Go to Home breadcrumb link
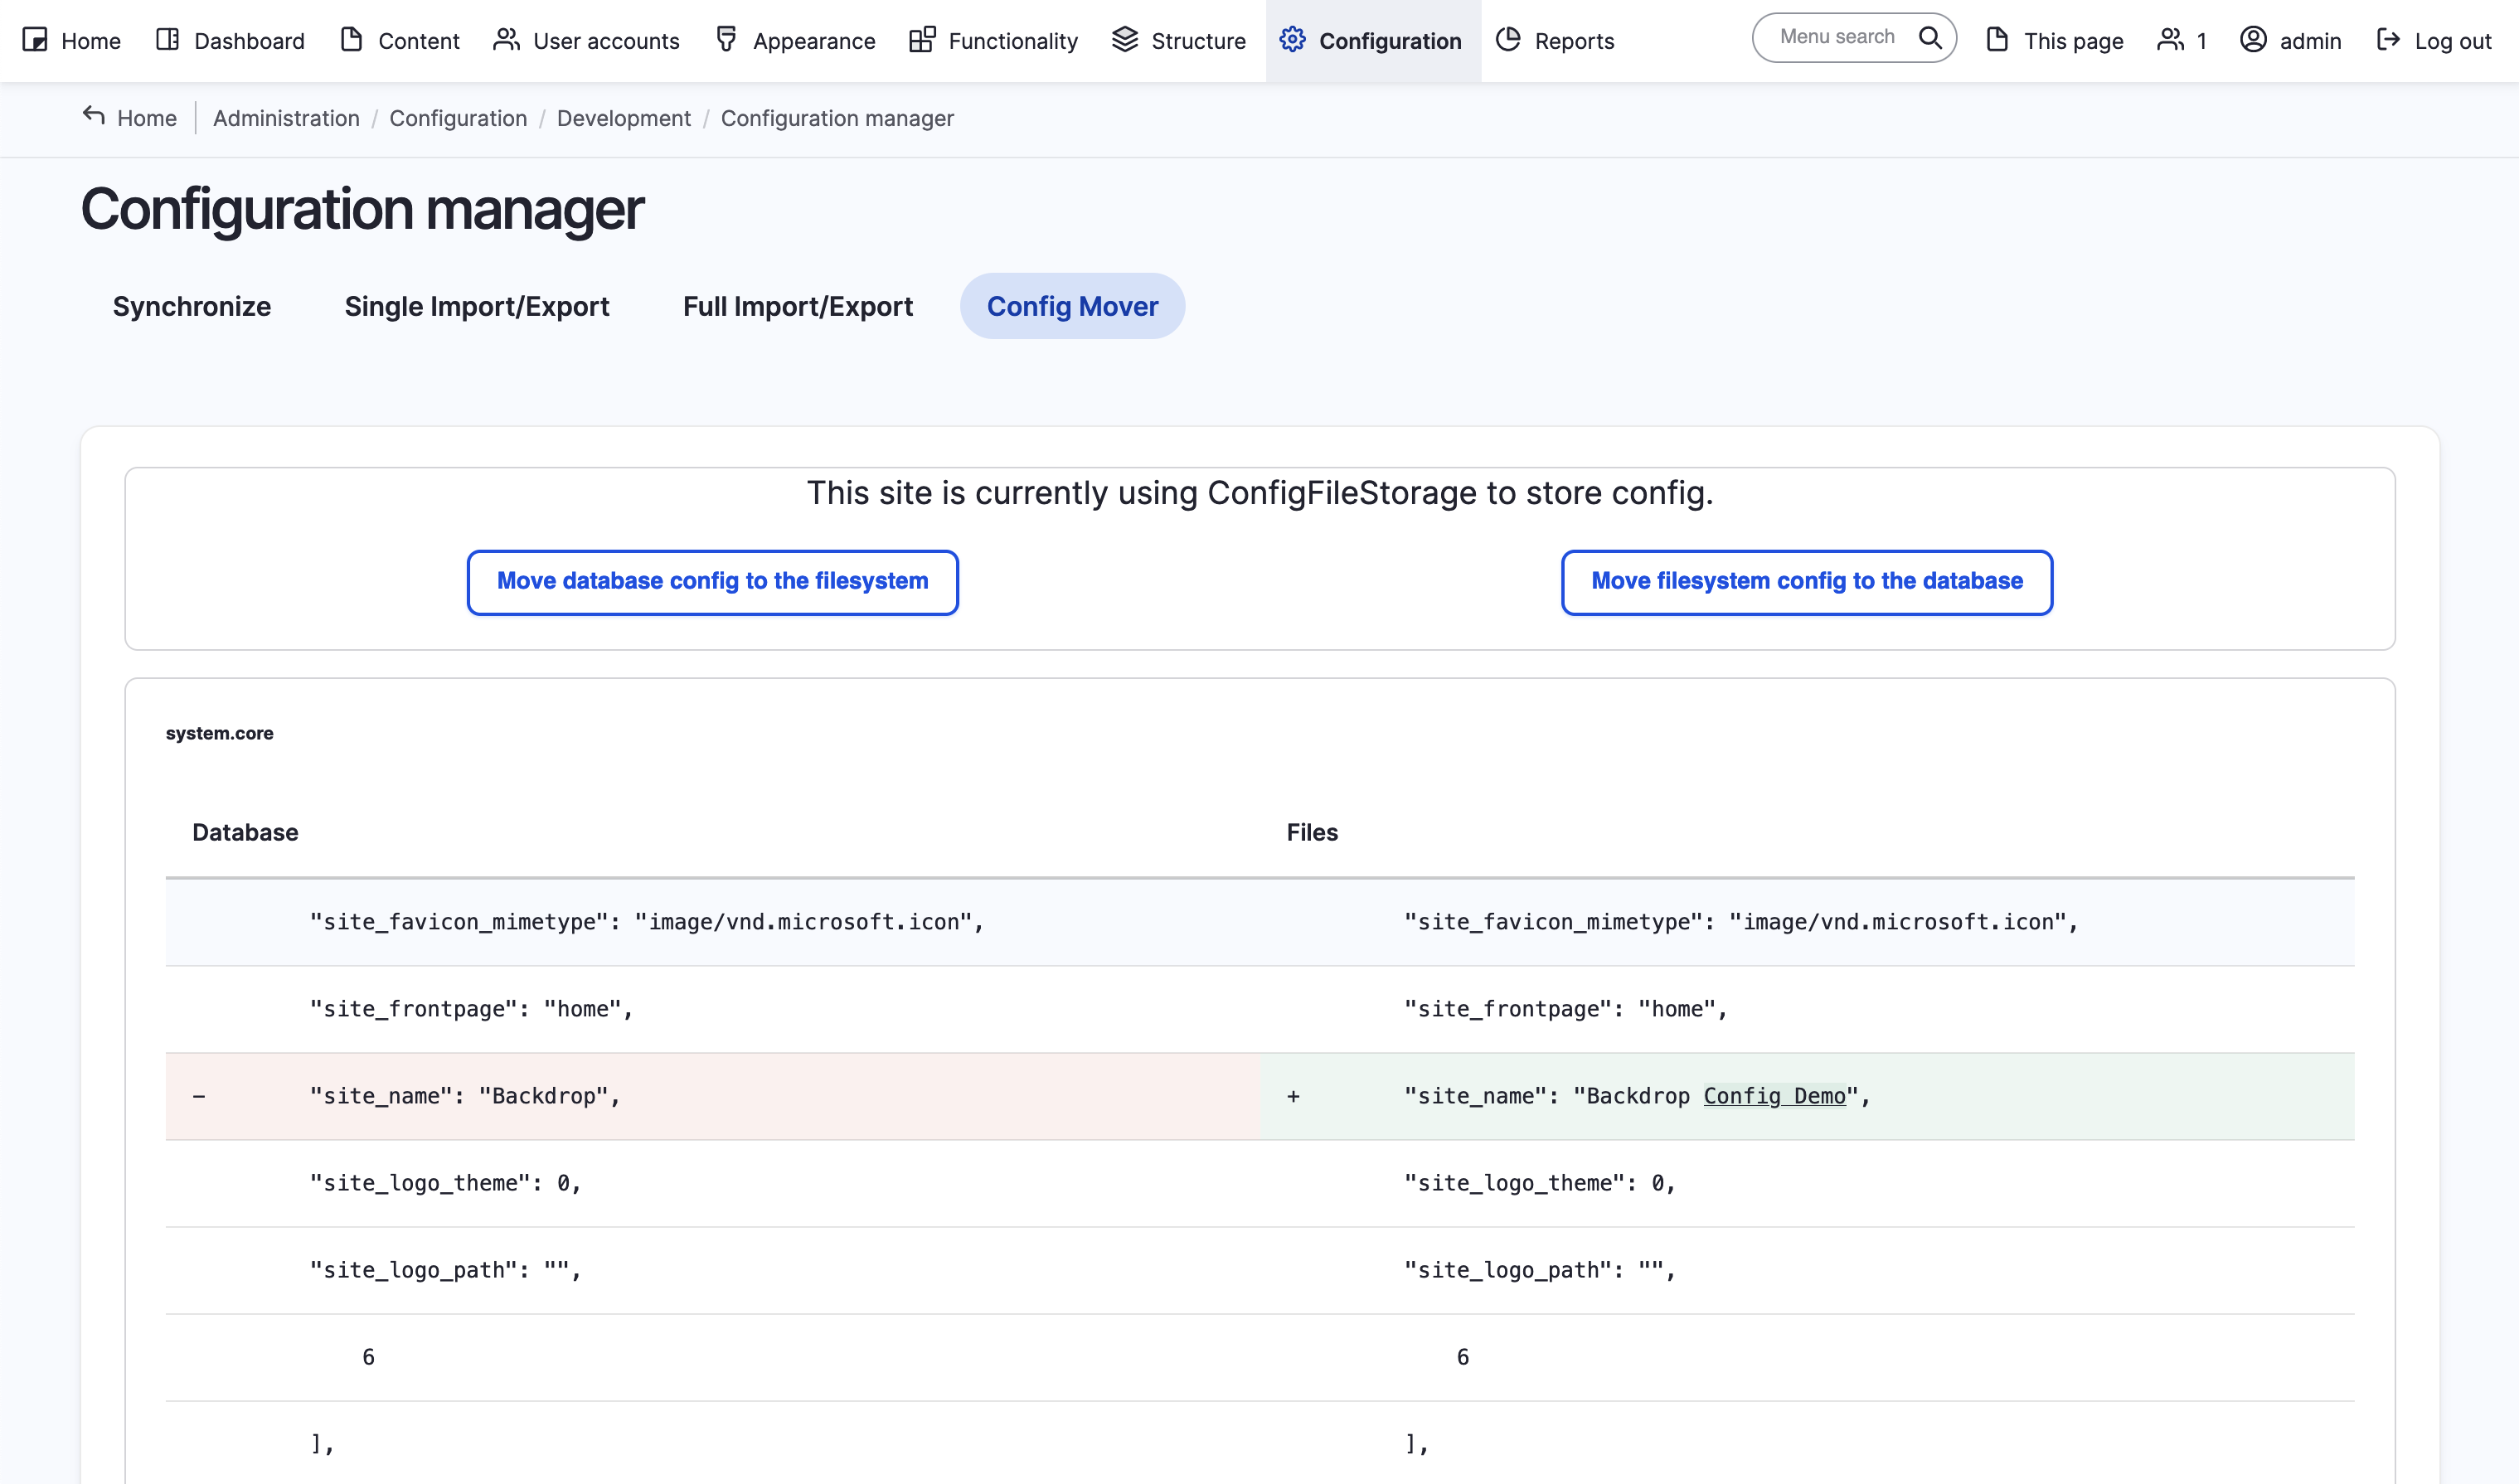This screenshot has width=2519, height=1484. (x=147, y=118)
